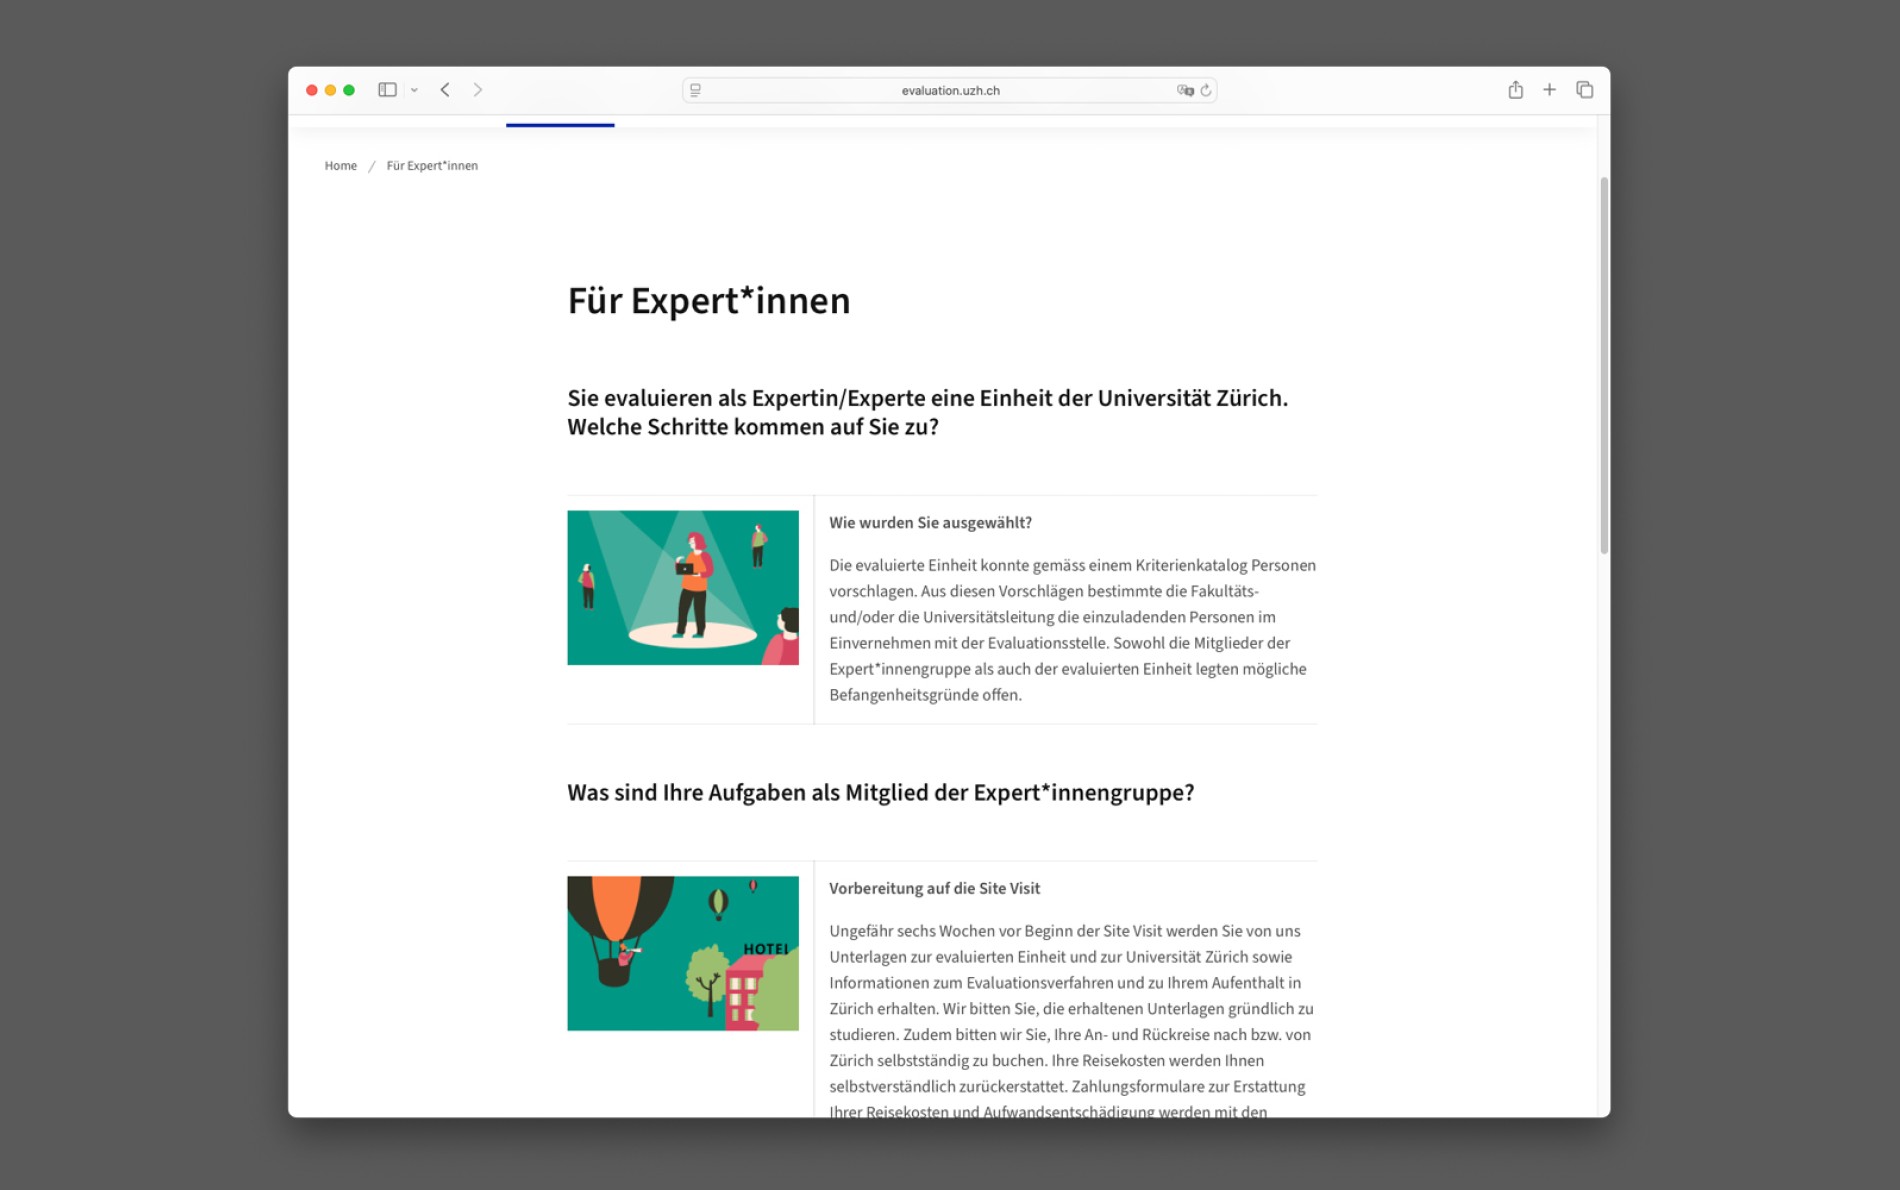Screen dimensions: 1900x1190
Task: Click the 'Wie wurden Sie ausgewählt?' heading
Action: point(930,523)
